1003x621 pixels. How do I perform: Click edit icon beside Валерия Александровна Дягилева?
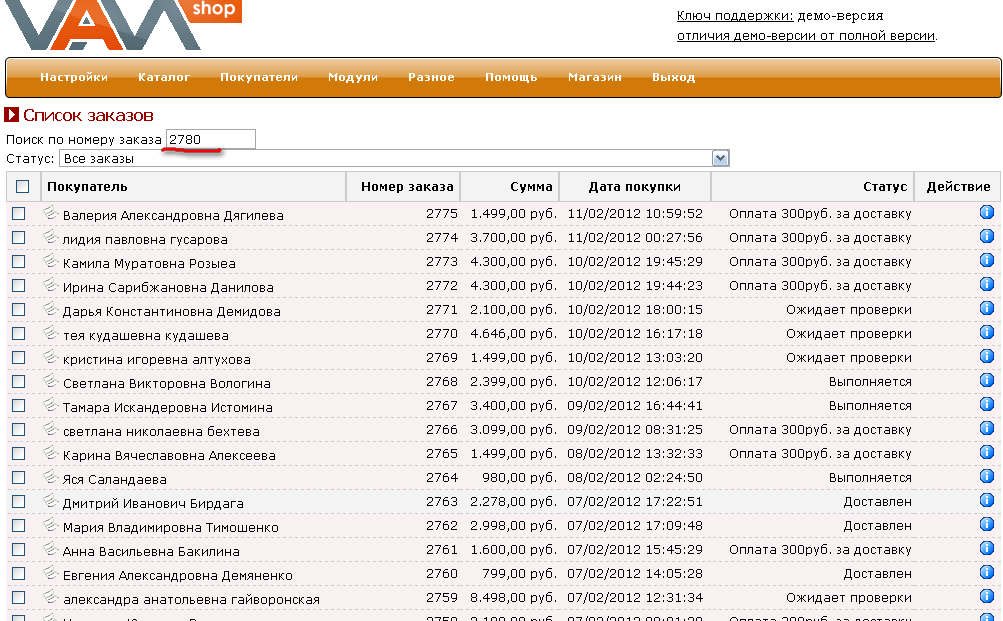51,213
